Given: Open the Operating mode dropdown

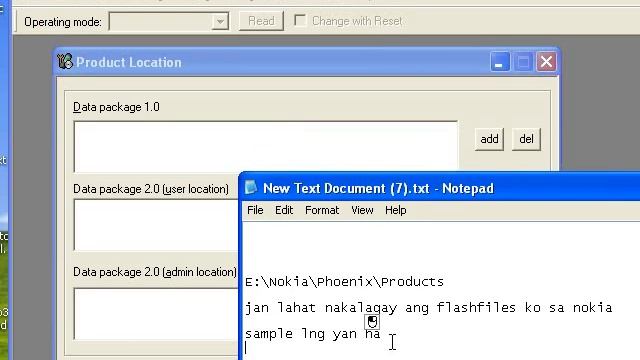Looking at the screenshot, I should [x=220, y=21].
